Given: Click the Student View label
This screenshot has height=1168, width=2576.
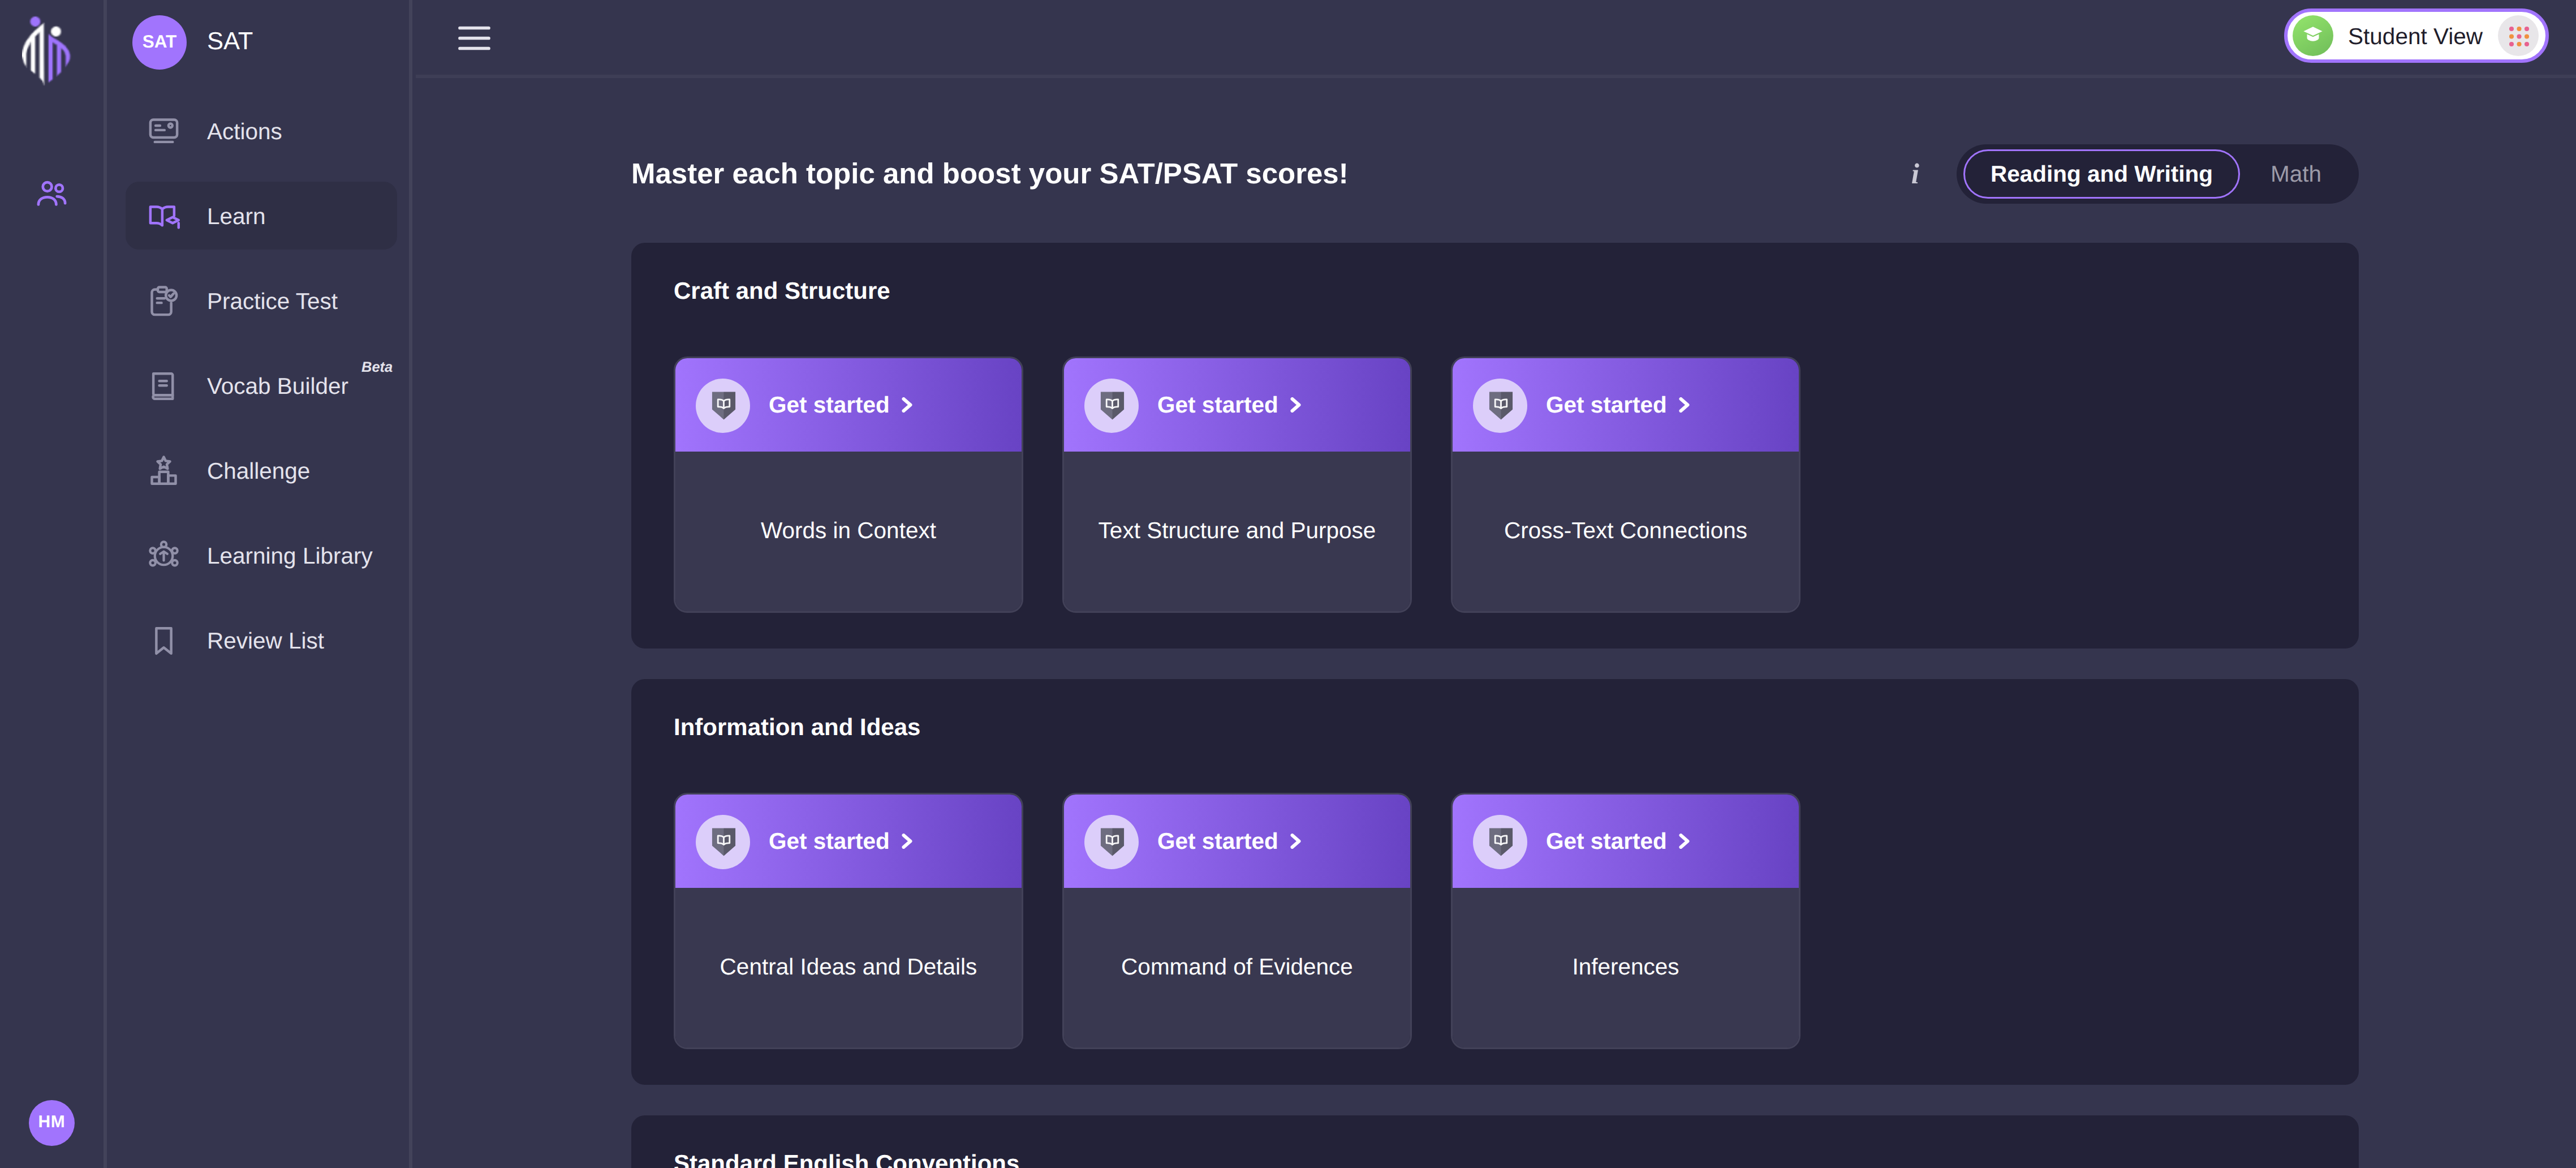Looking at the screenshot, I should click(x=2414, y=37).
